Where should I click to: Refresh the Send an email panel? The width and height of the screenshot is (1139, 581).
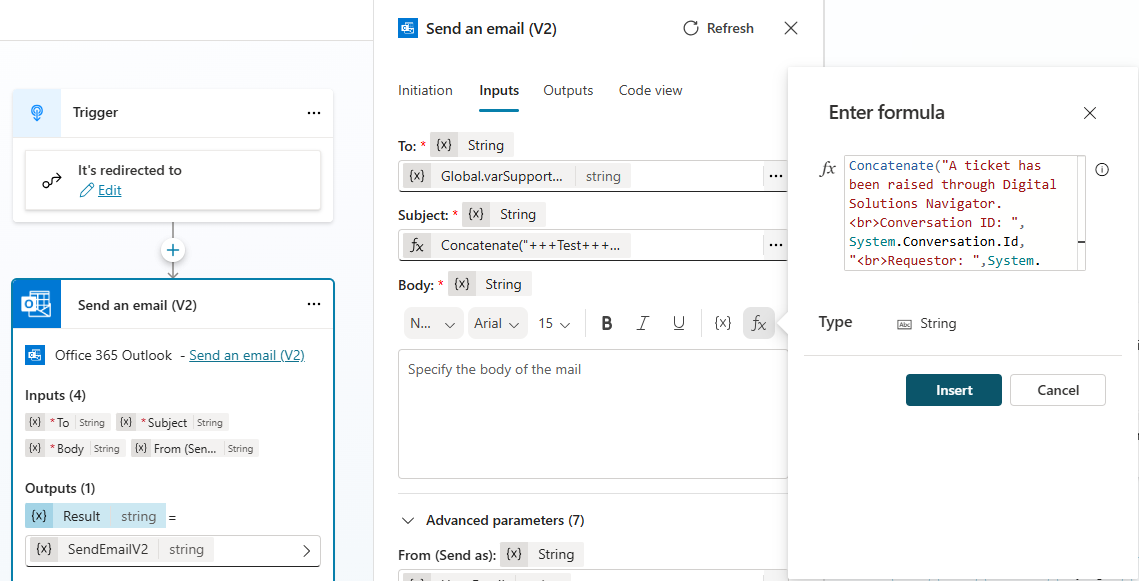pos(718,28)
